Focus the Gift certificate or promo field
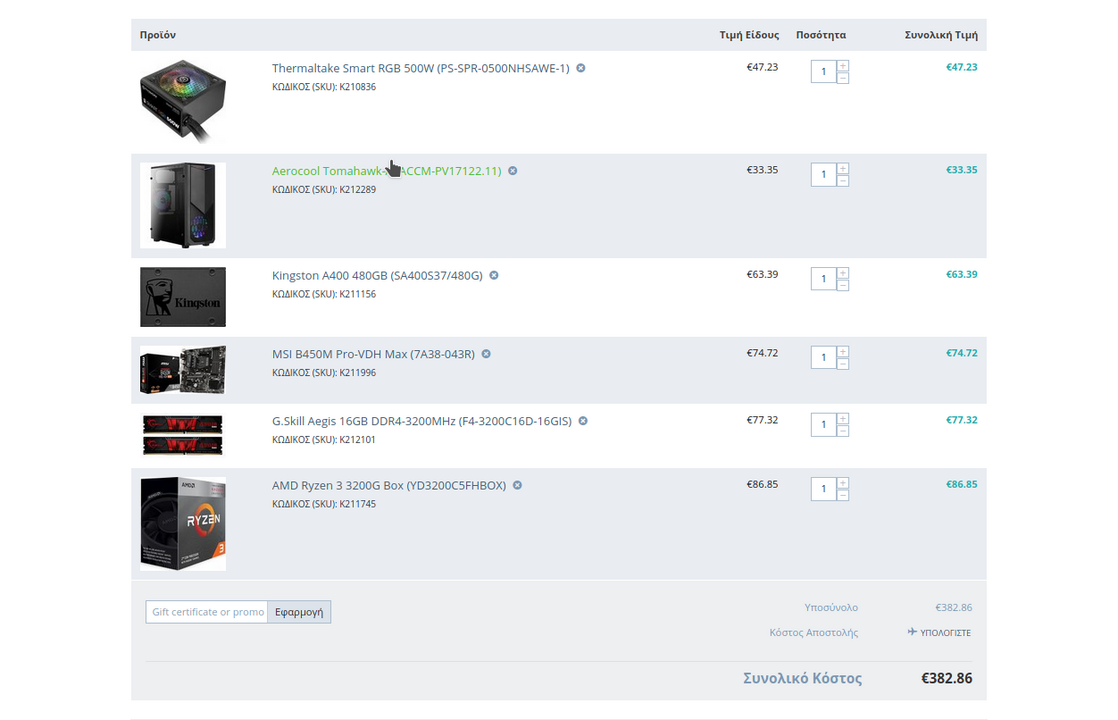1118x720 pixels. [207, 612]
